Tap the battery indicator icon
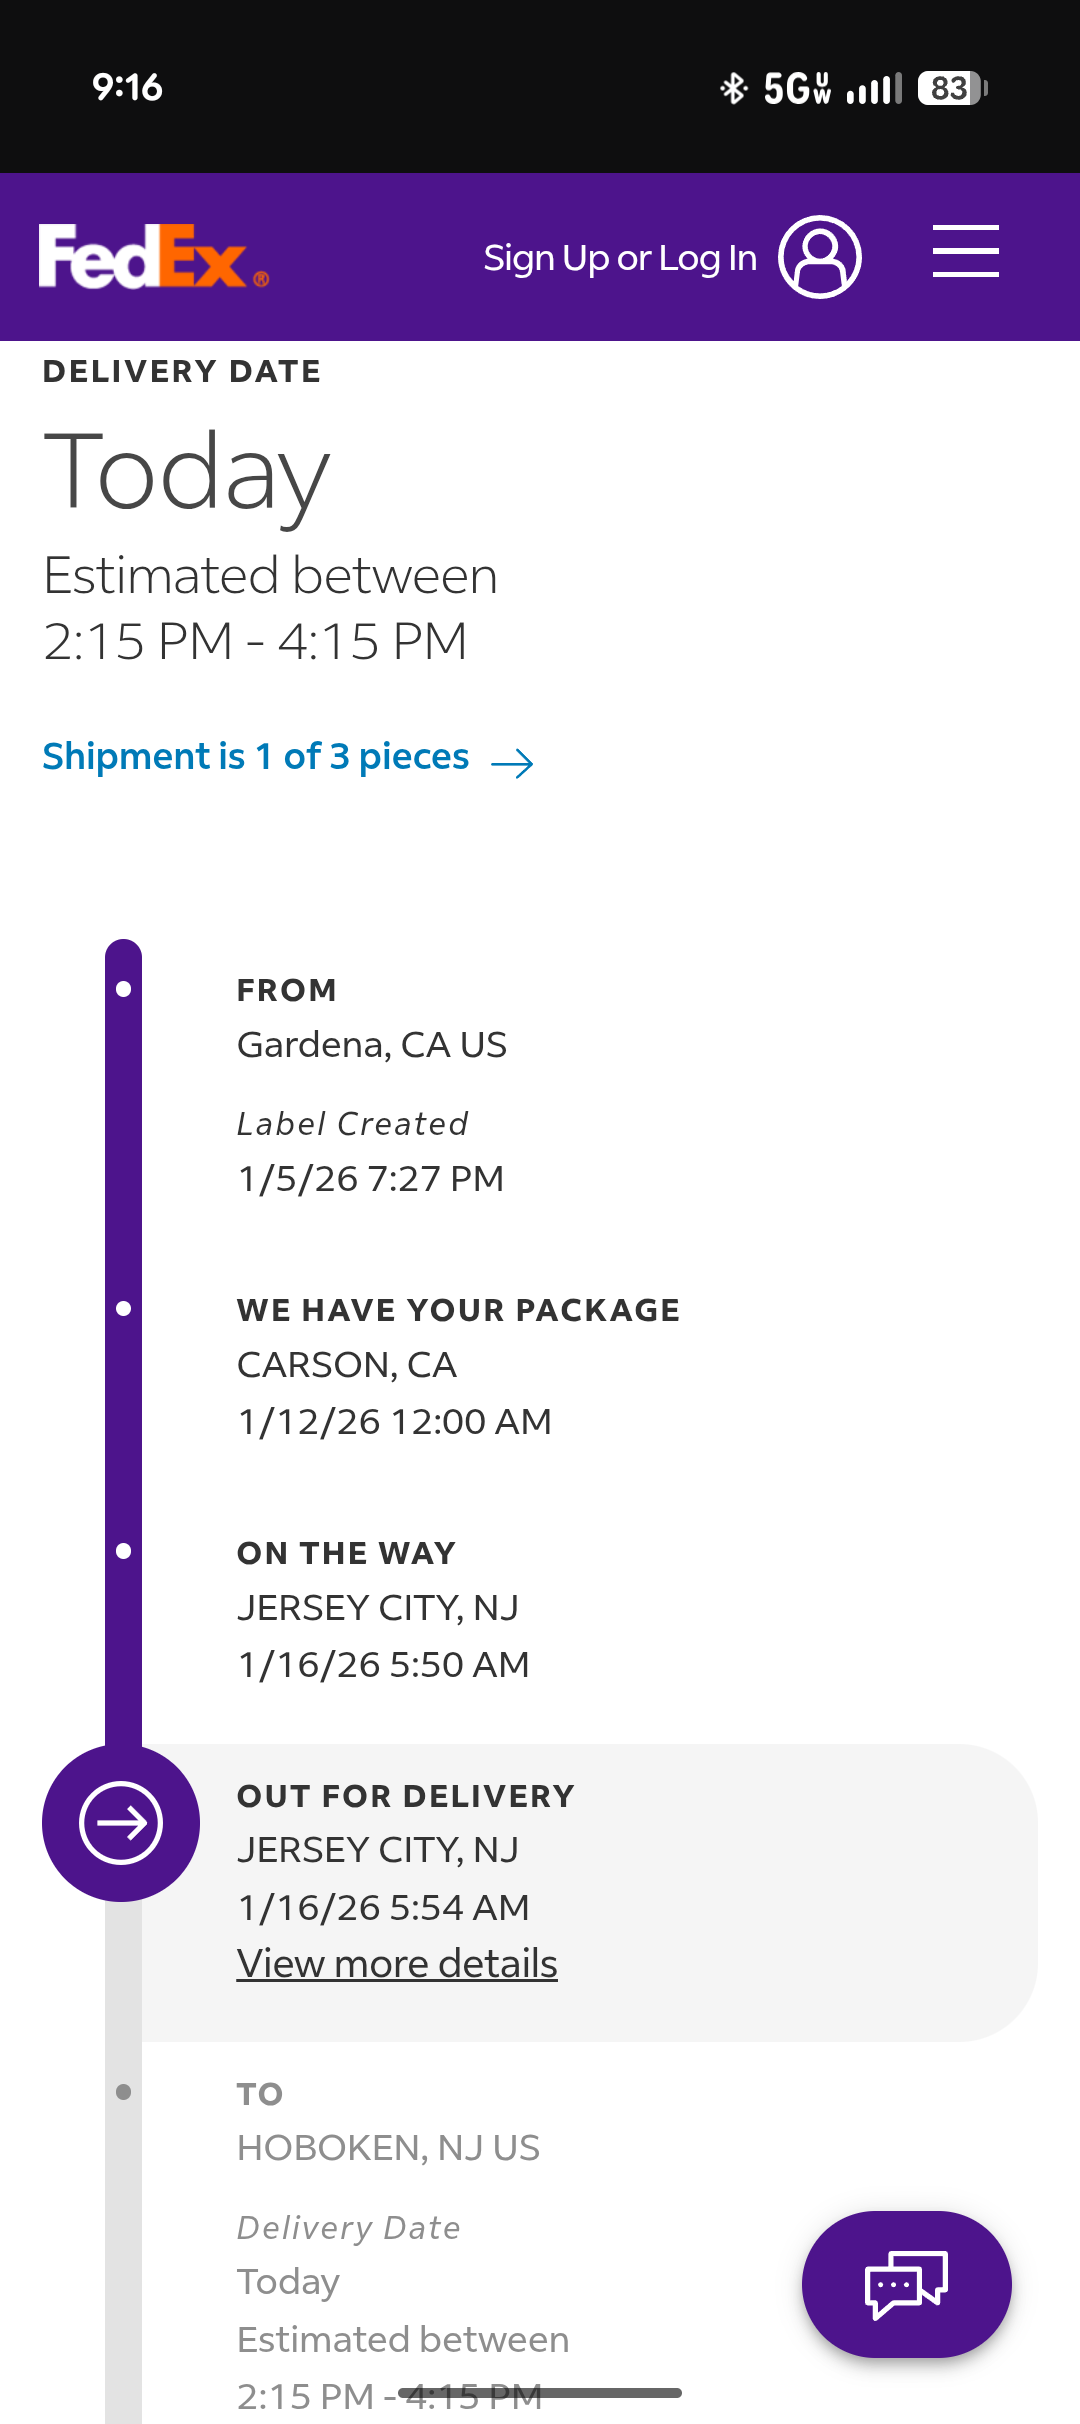The image size is (1080, 2424). [952, 88]
